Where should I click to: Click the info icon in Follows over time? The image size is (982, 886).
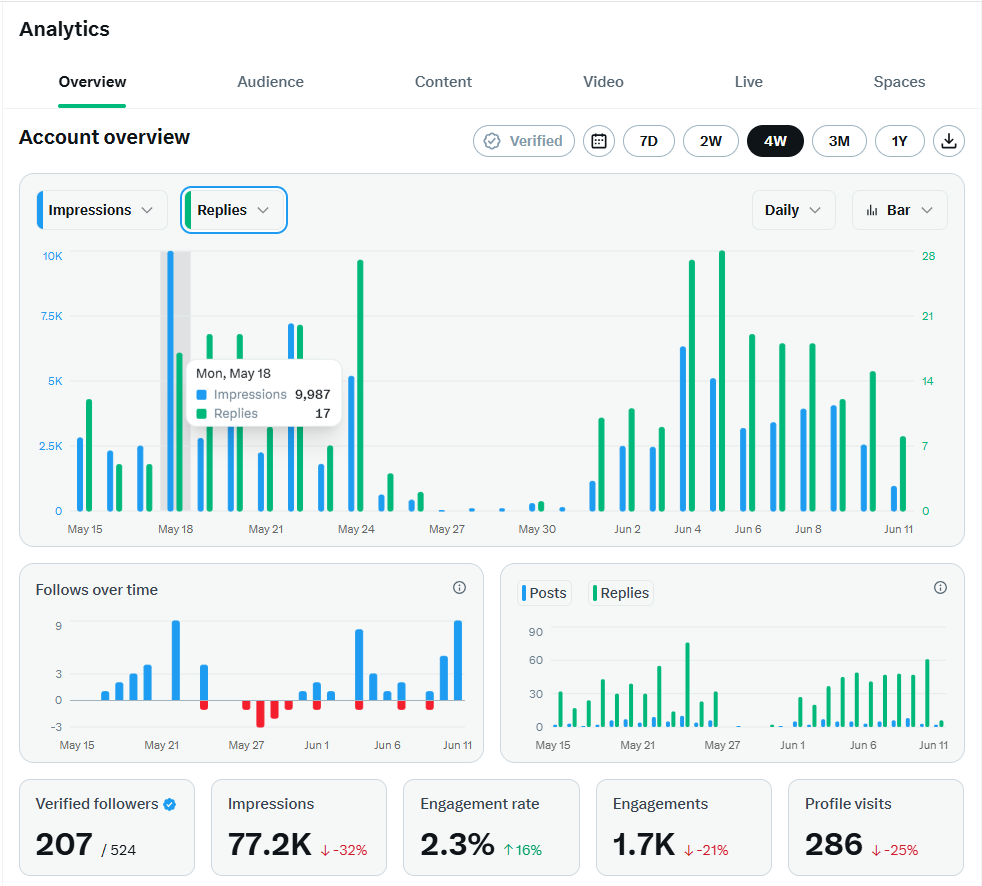click(459, 587)
